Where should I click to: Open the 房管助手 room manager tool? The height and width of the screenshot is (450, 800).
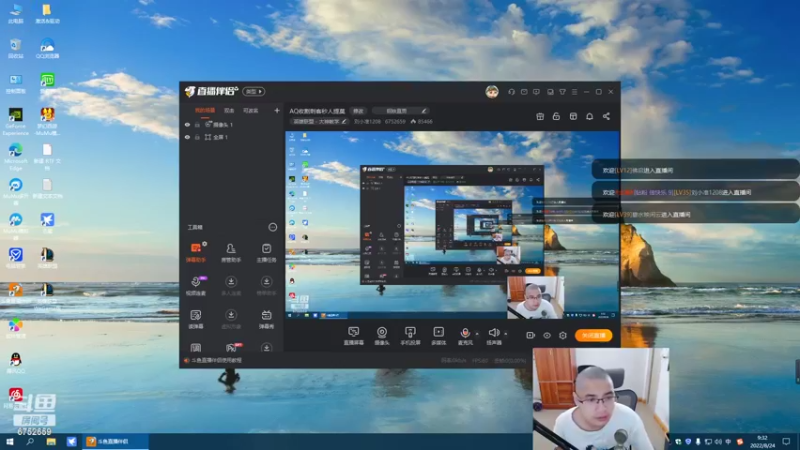(x=231, y=253)
